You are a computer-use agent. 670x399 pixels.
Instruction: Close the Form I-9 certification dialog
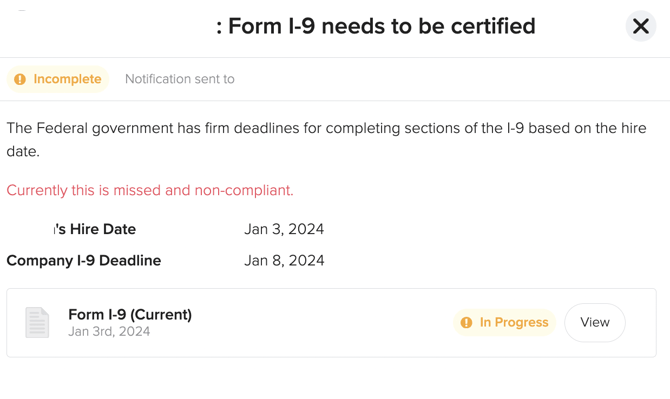pos(641,26)
